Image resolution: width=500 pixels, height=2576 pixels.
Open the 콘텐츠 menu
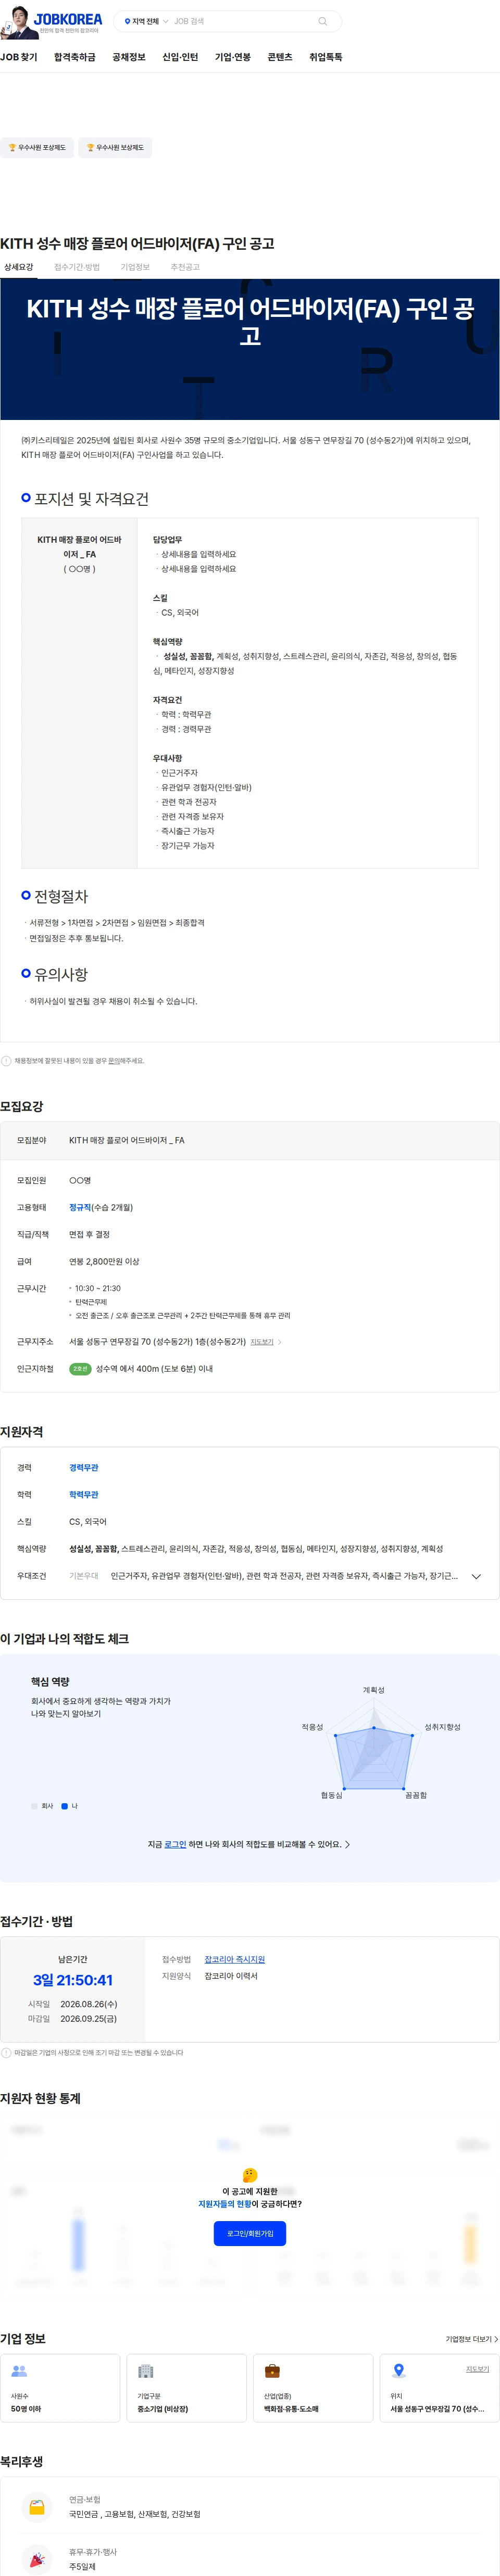(280, 57)
